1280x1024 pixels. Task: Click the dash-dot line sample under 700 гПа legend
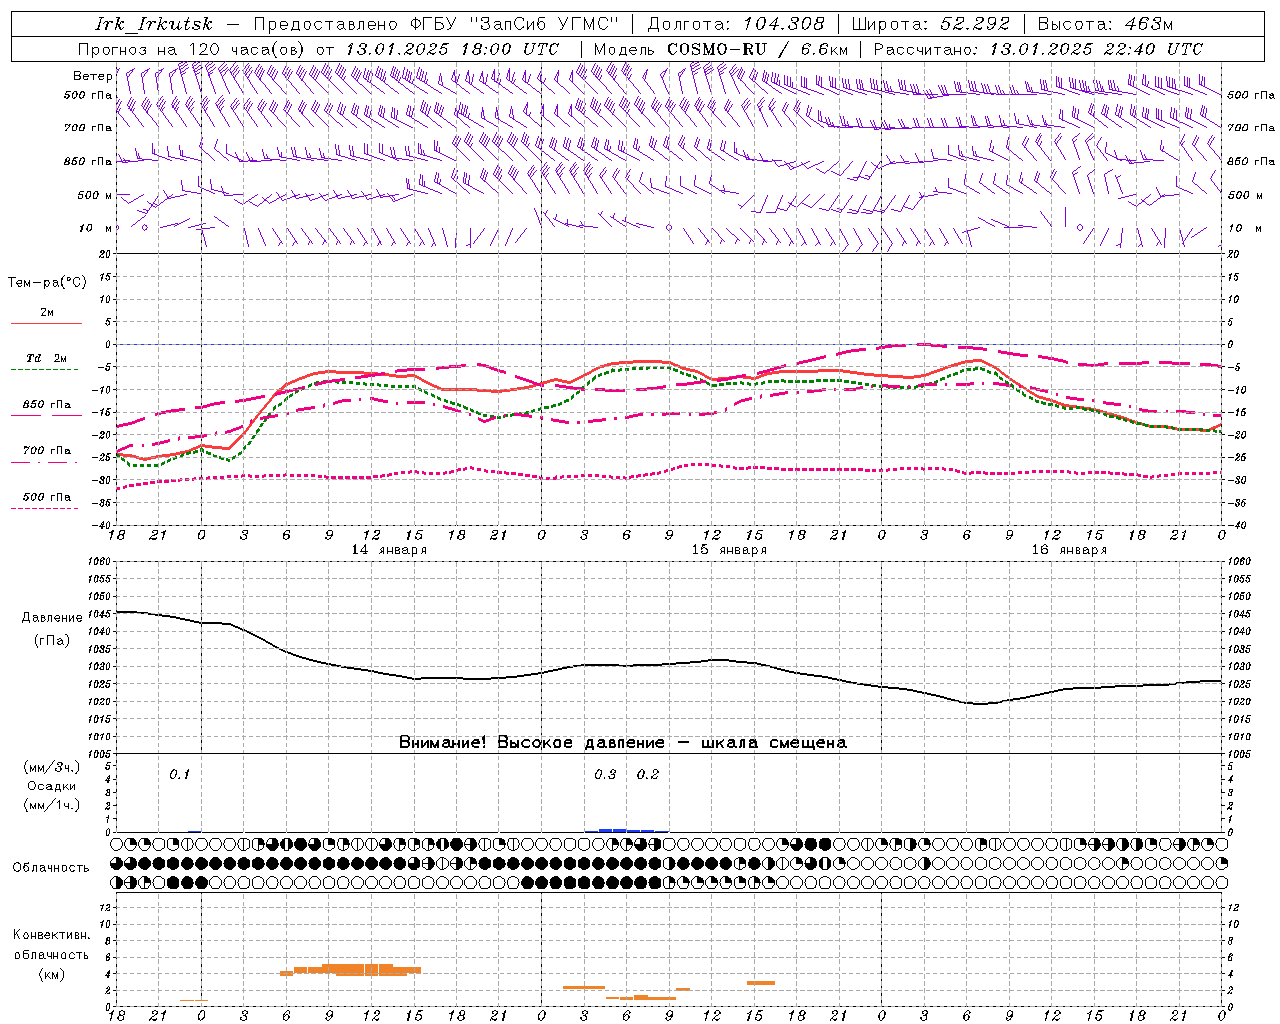click(45, 462)
